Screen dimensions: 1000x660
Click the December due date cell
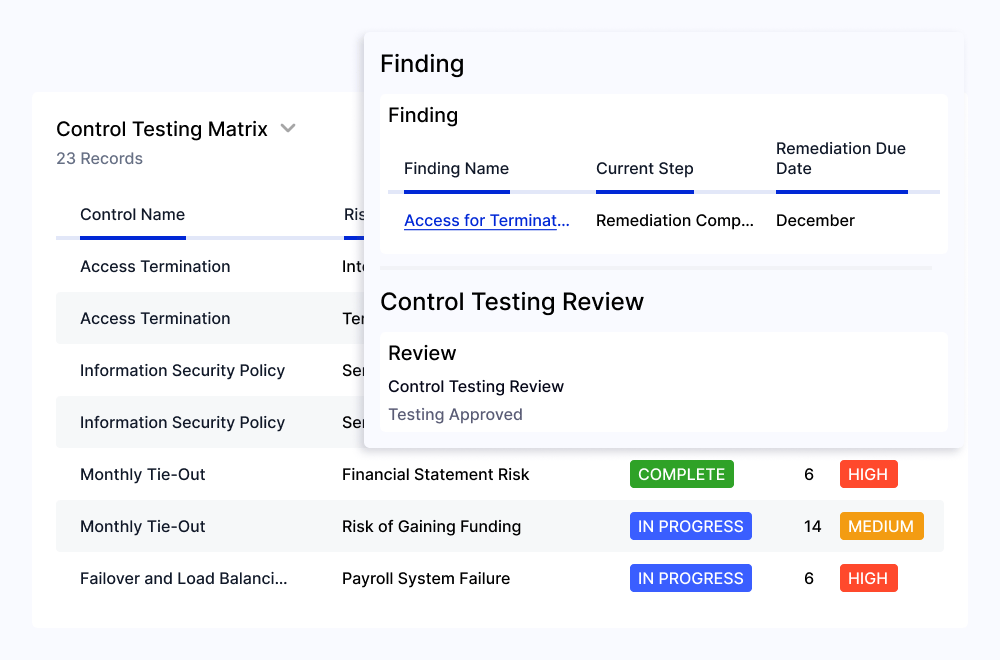[x=815, y=221]
